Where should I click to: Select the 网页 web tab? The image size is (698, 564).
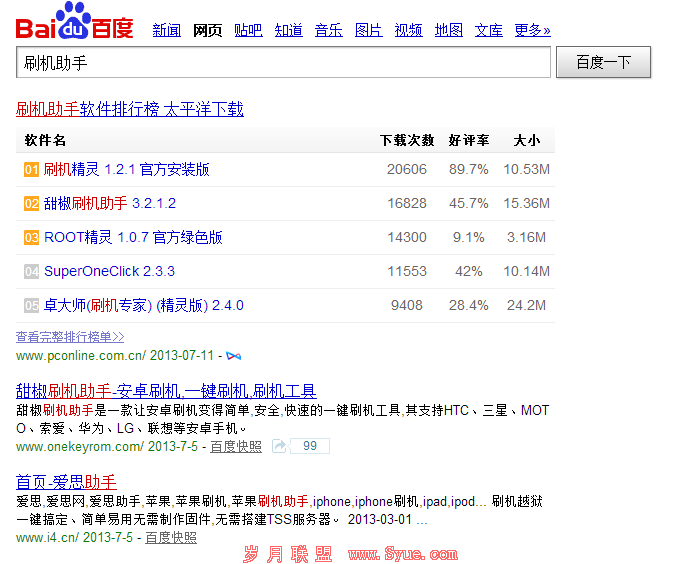(207, 30)
